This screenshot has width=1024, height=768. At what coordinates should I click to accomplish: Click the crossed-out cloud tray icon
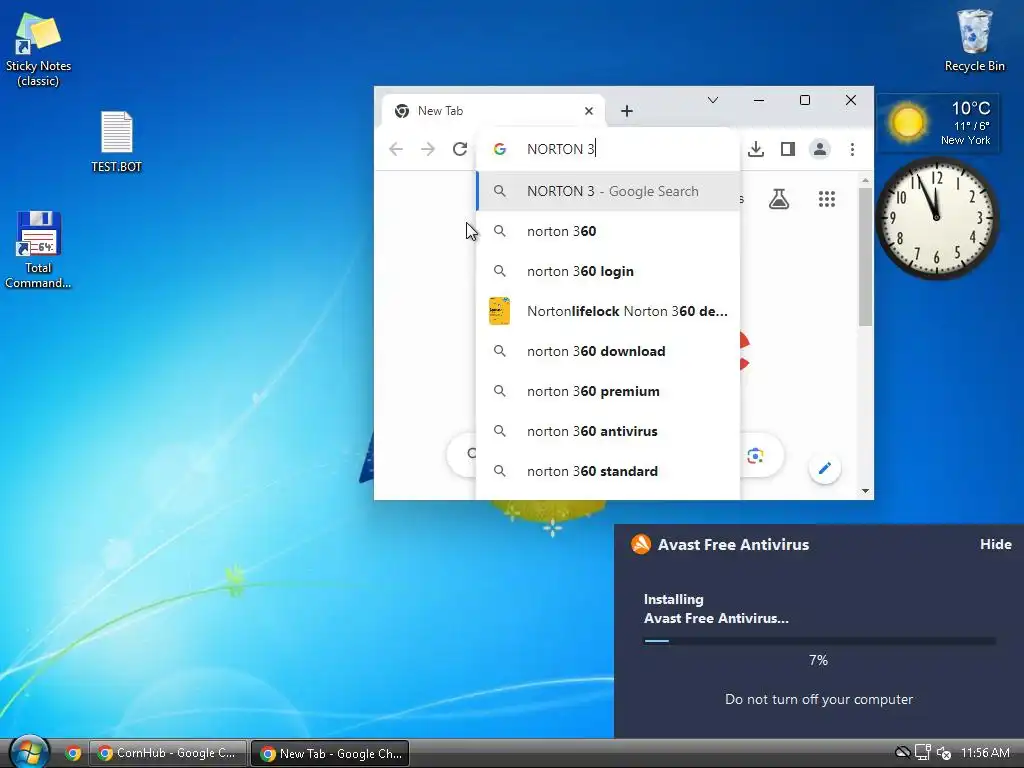pos(903,753)
